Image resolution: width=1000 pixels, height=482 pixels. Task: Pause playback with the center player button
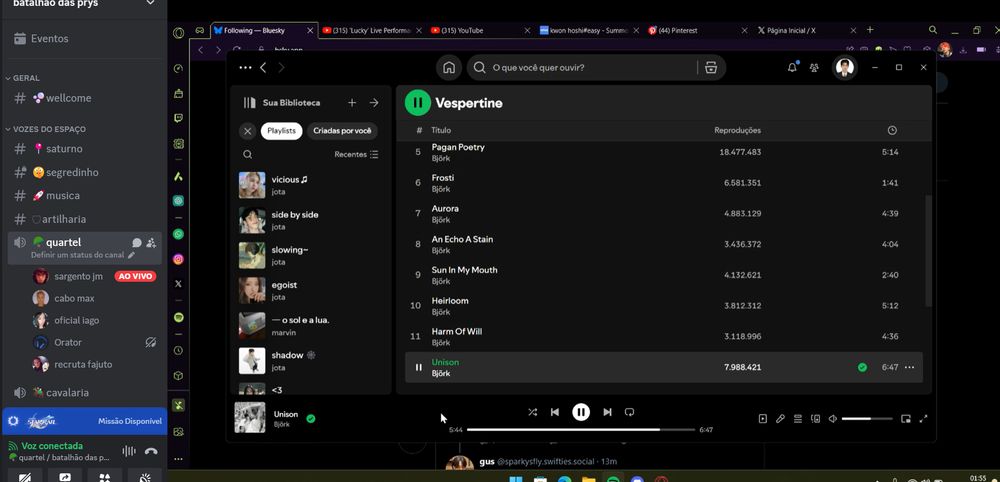coord(581,413)
